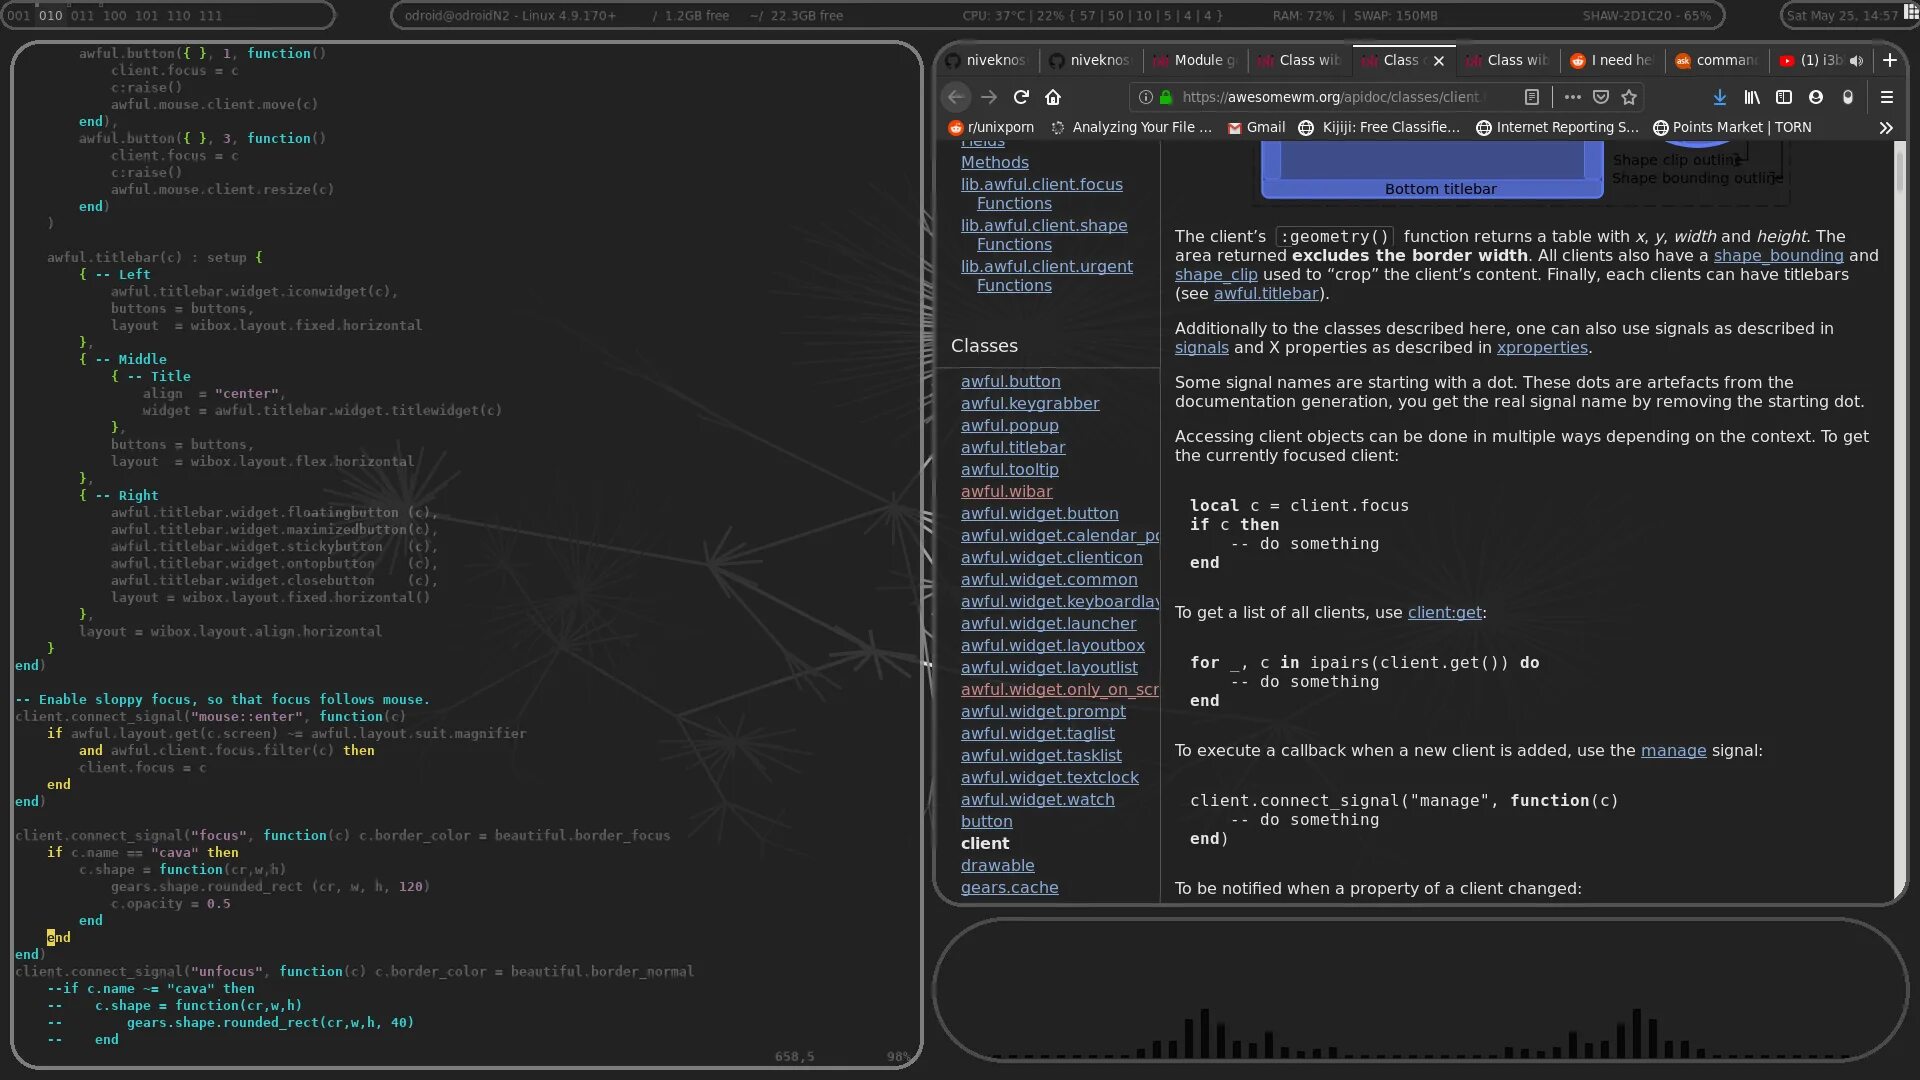The height and width of the screenshot is (1080, 1920).
Task: Show more bookmarks chevron
Action: [1886, 128]
